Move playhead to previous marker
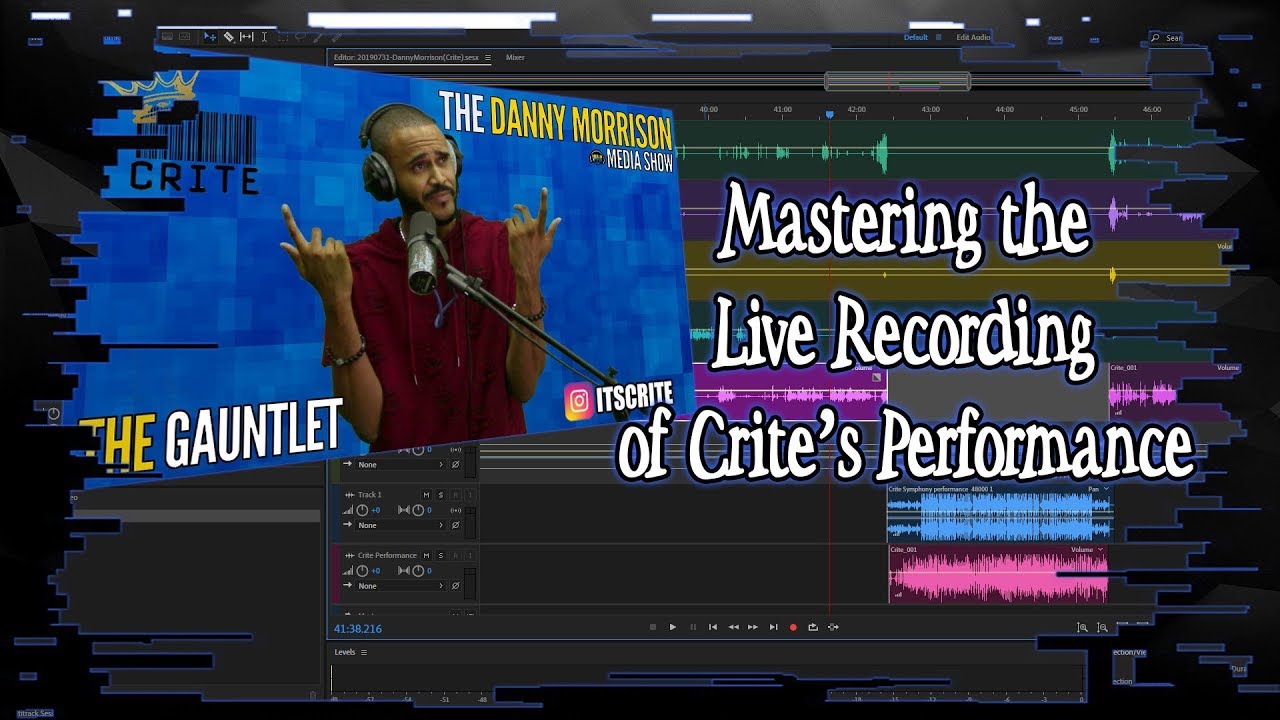Viewport: 1280px width, 720px height. coord(713,627)
